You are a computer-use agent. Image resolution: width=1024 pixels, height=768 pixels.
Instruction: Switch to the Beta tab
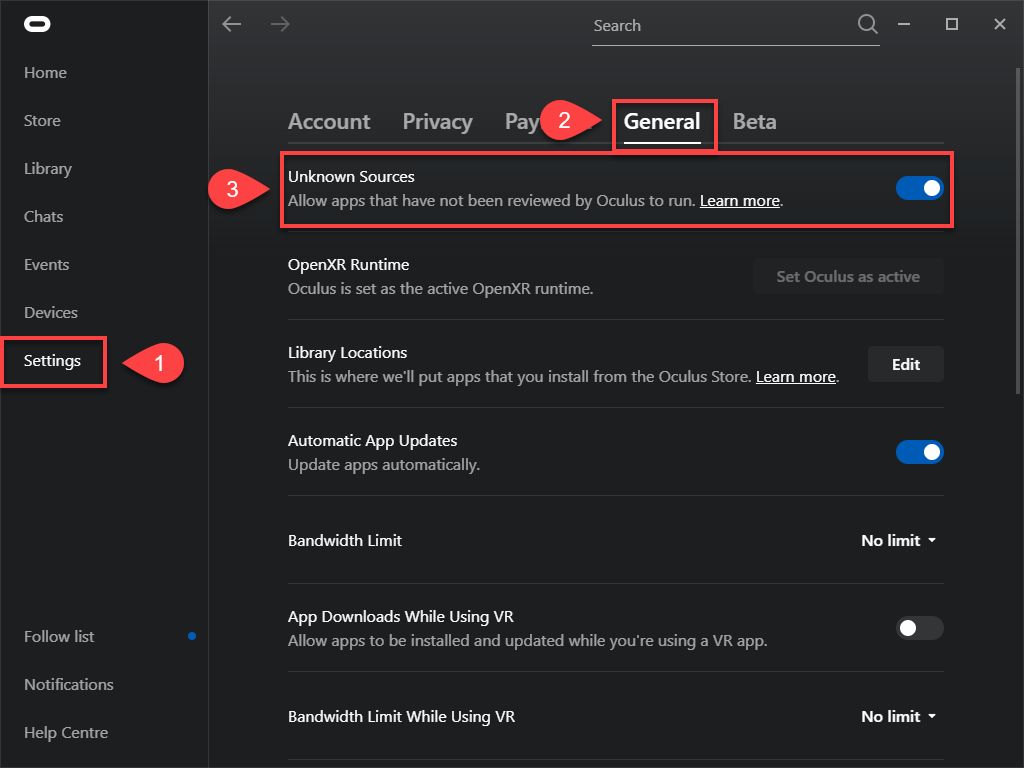point(754,122)
